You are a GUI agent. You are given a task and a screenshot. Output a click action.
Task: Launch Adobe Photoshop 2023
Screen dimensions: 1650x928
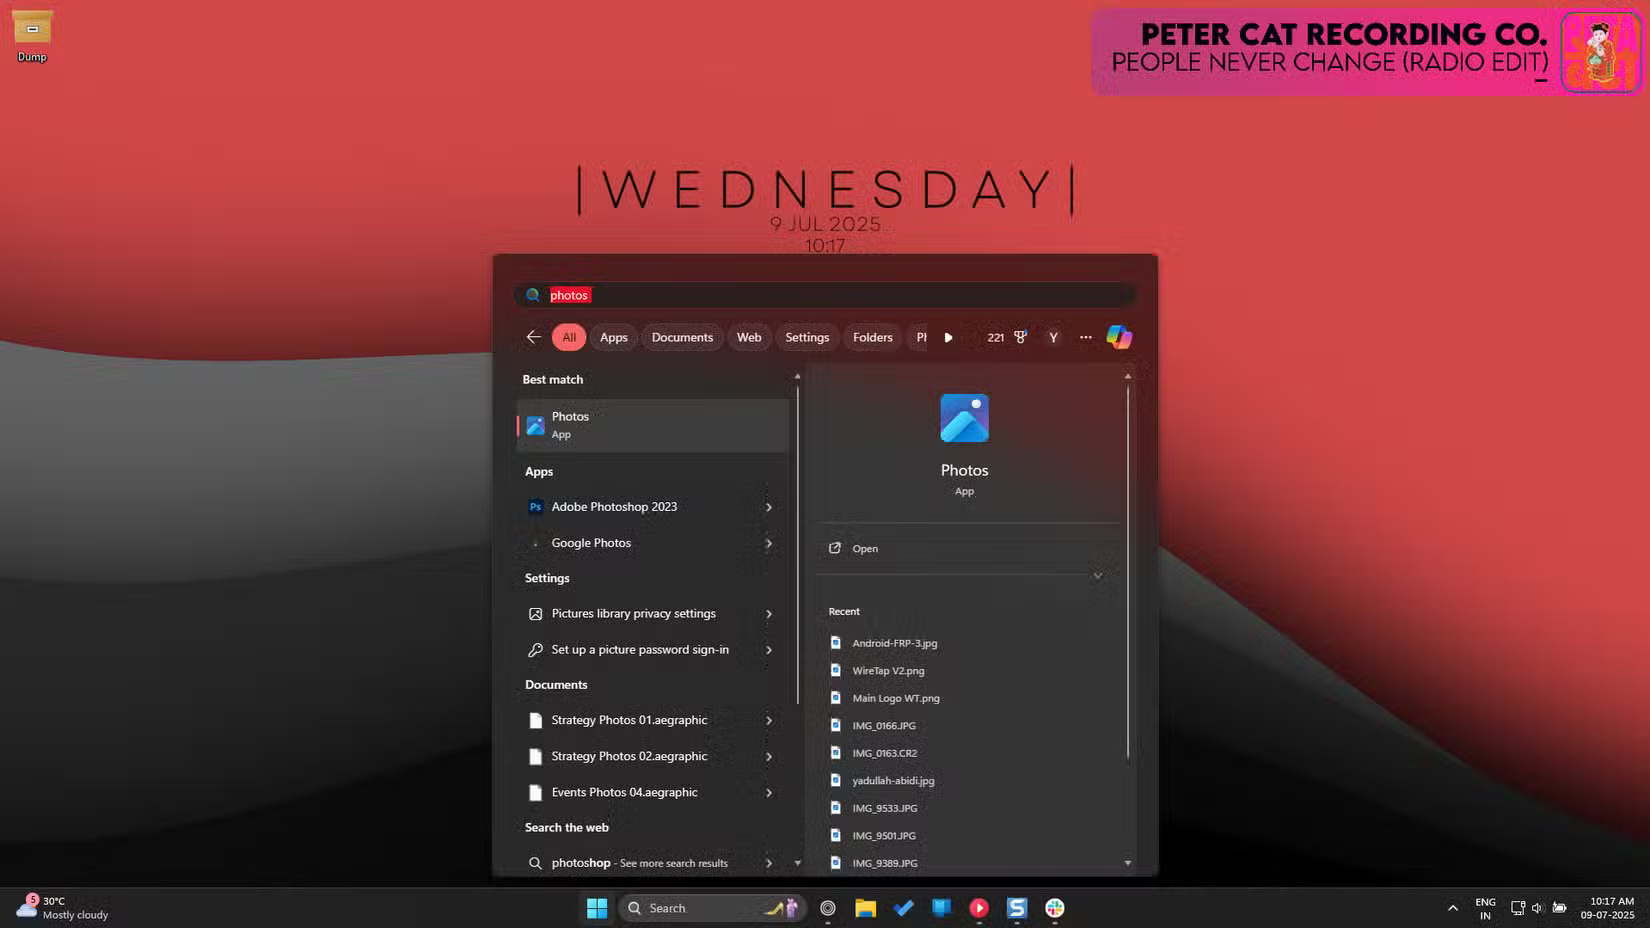click(614, 507)
